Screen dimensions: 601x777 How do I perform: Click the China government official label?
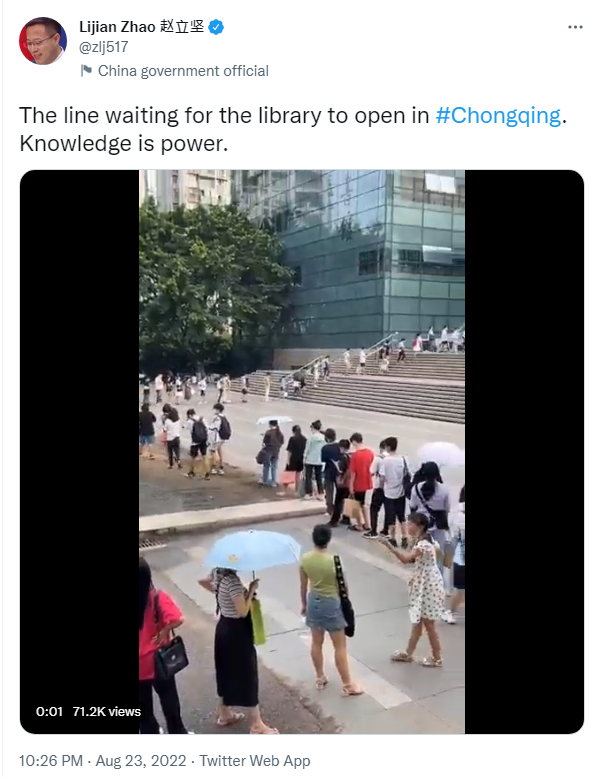183,71
